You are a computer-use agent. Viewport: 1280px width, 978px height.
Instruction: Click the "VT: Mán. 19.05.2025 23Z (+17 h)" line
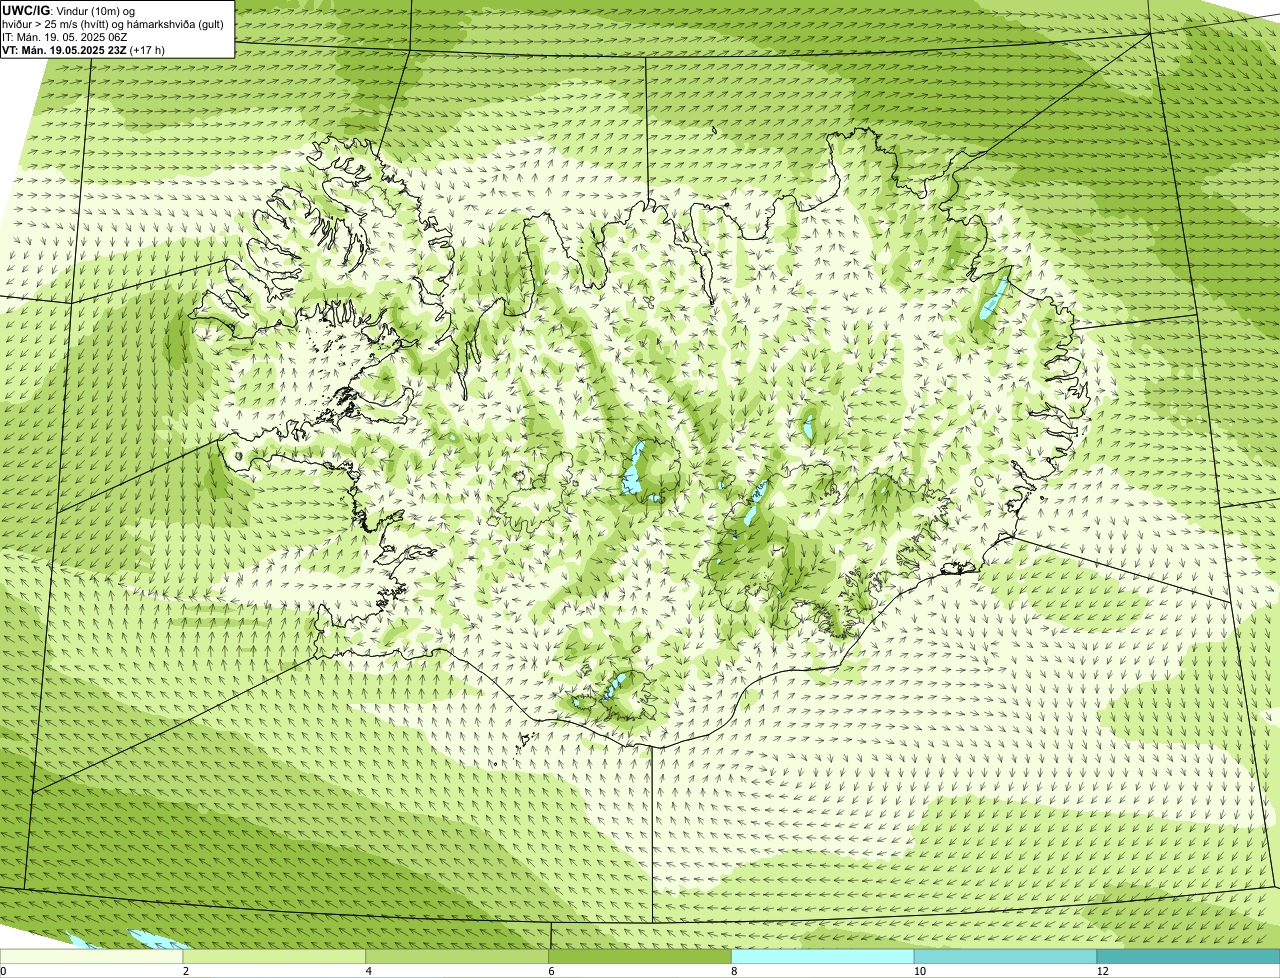(83, 49)
